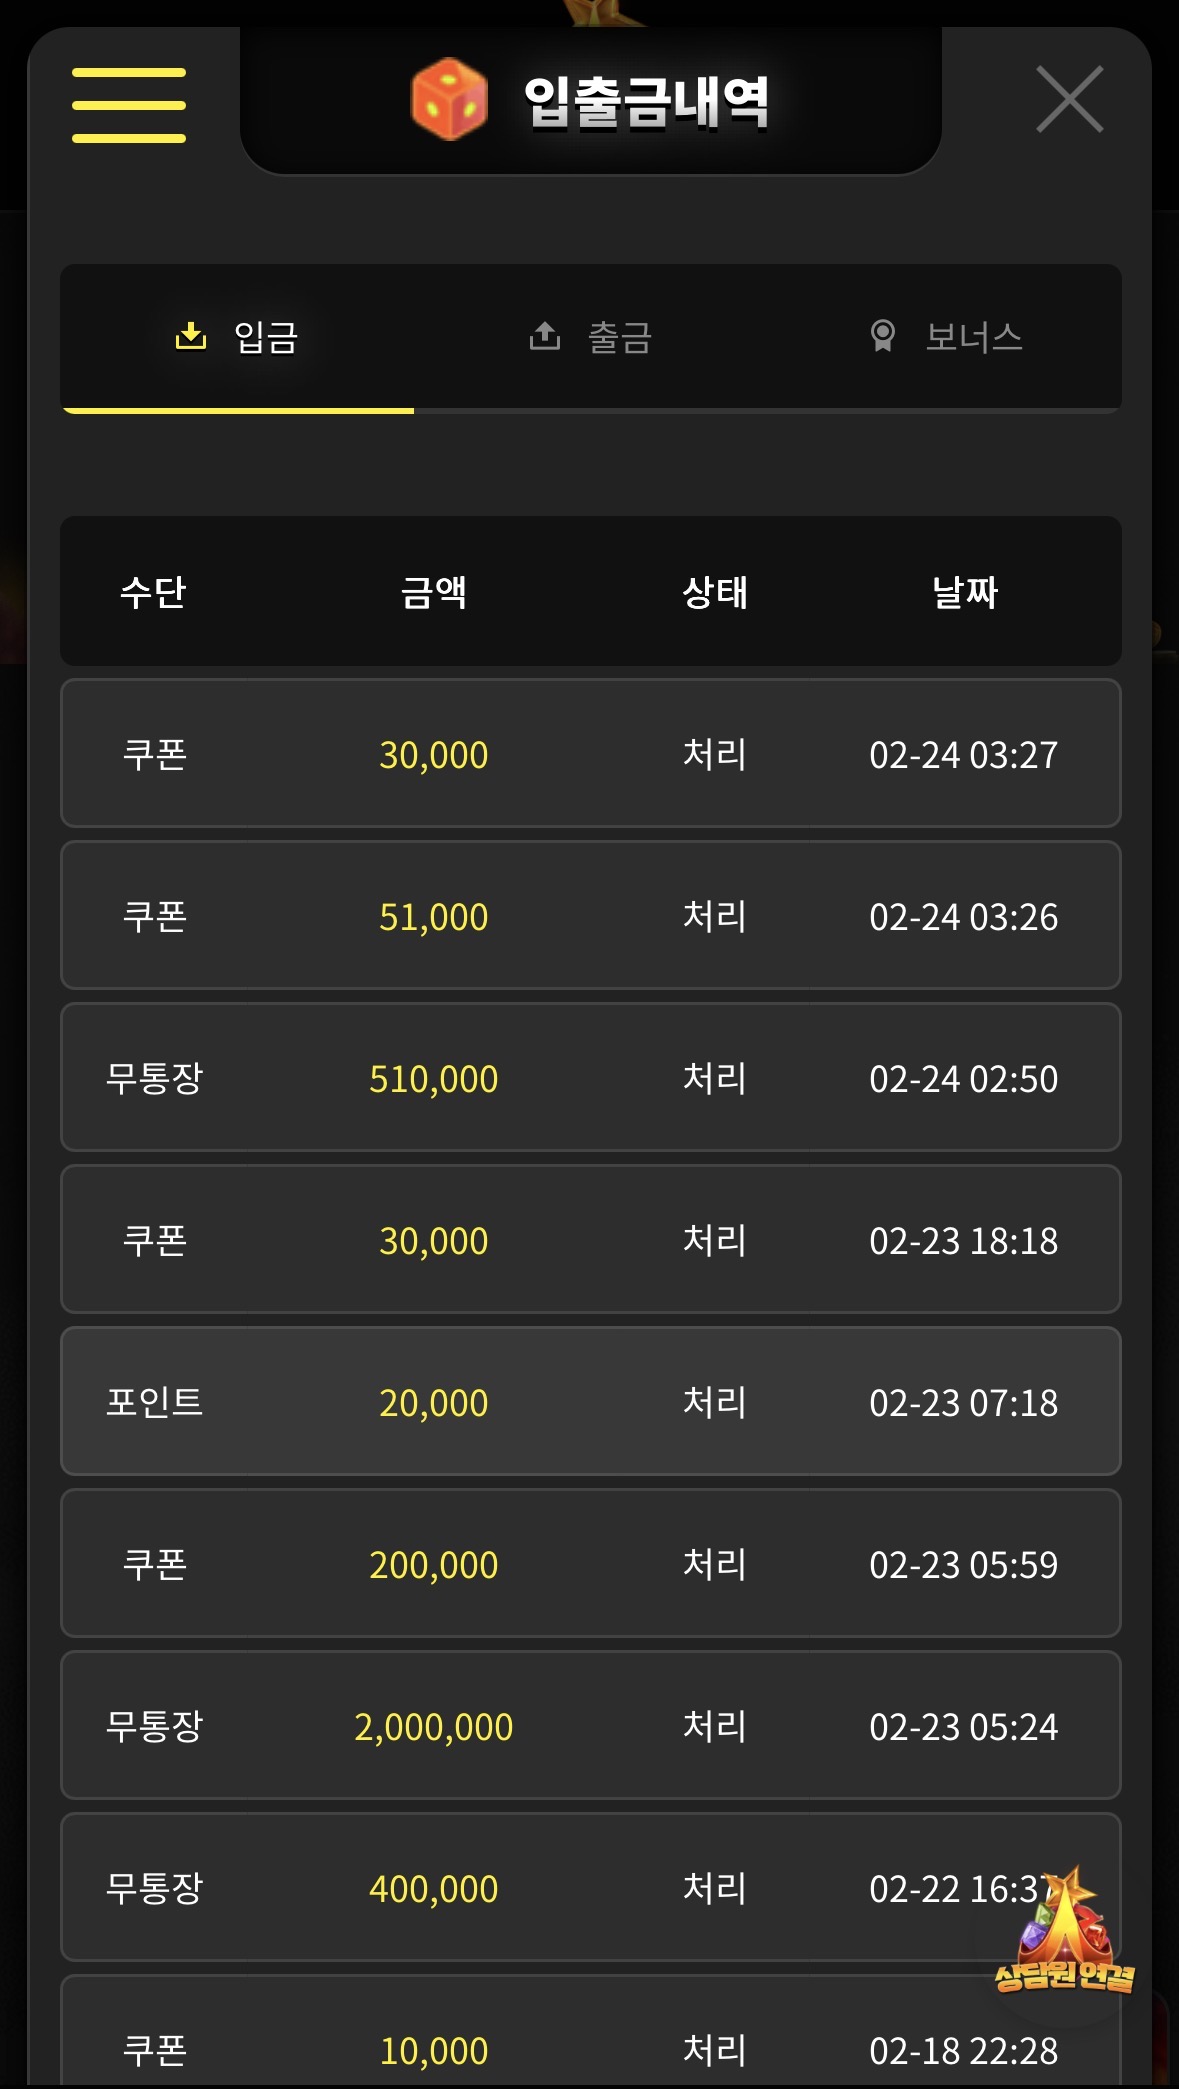The image size is (1179, 2089).
Task: Click the 입금 download arrow icon
Action: coord(190,336)
